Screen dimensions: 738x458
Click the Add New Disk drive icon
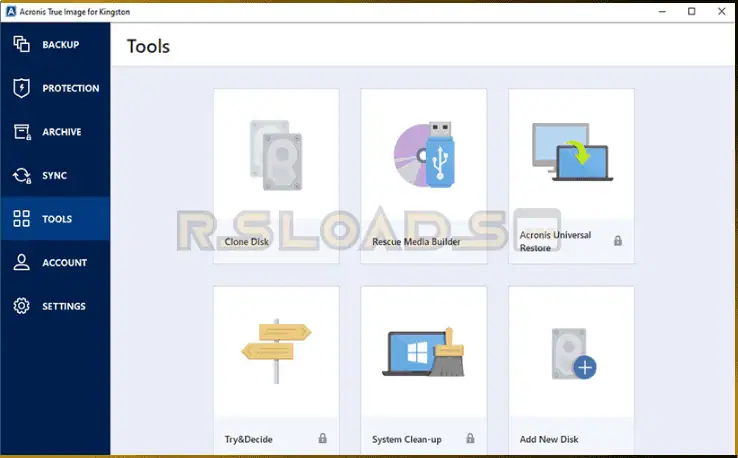click(x=573, y=354)
